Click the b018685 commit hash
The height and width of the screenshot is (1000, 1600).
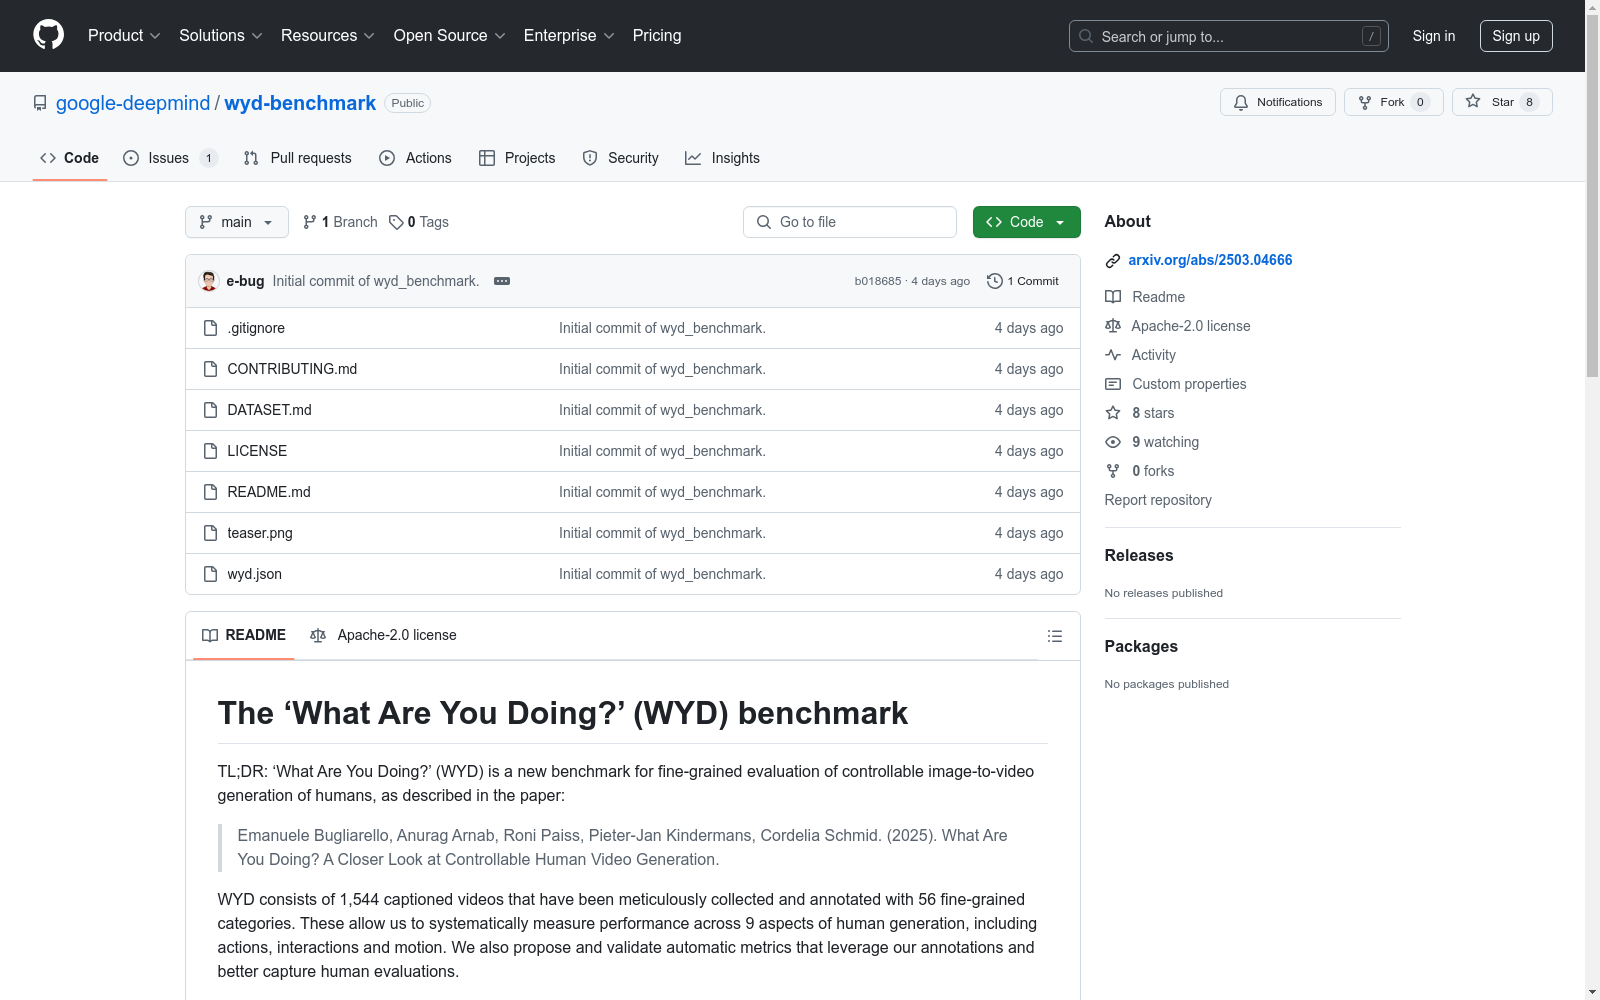pyautogui.click(x=878, y=281)
